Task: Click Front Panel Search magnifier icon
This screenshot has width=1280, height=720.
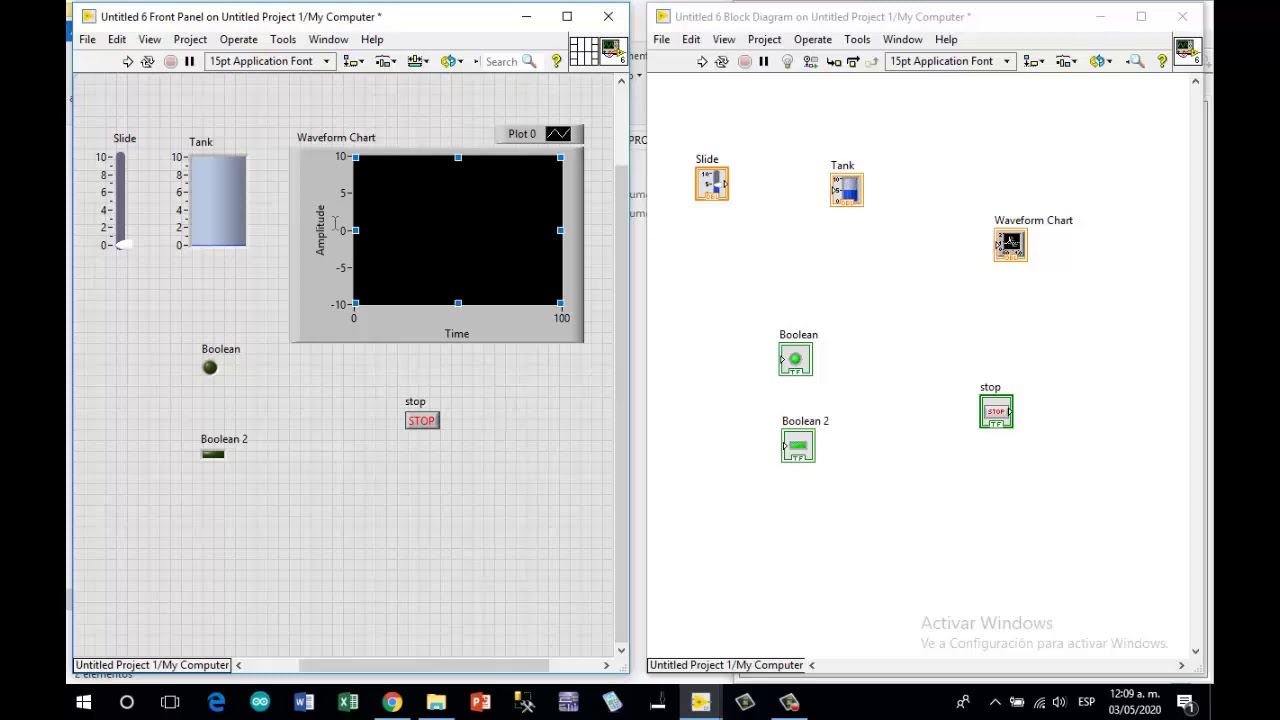Action: point(529,62)
